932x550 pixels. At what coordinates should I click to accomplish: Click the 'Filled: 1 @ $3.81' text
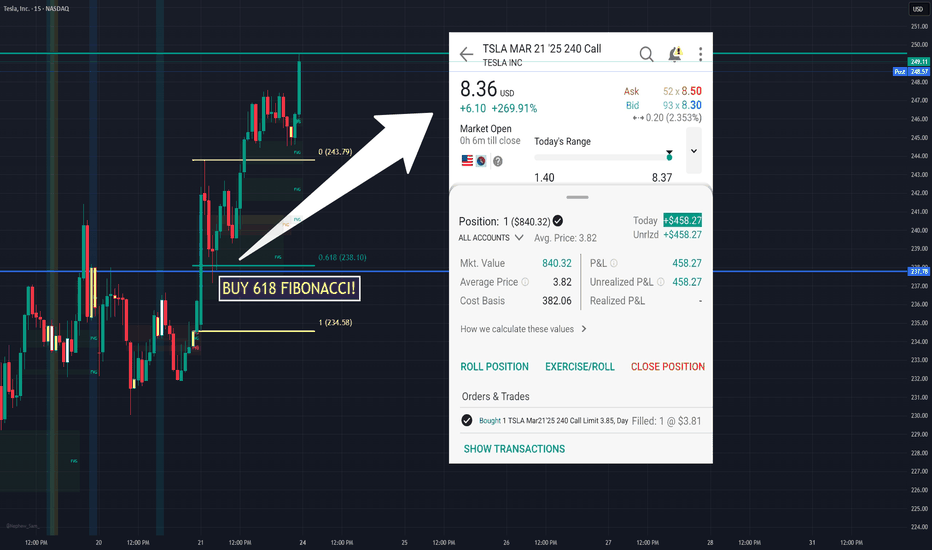pos(666,420)
